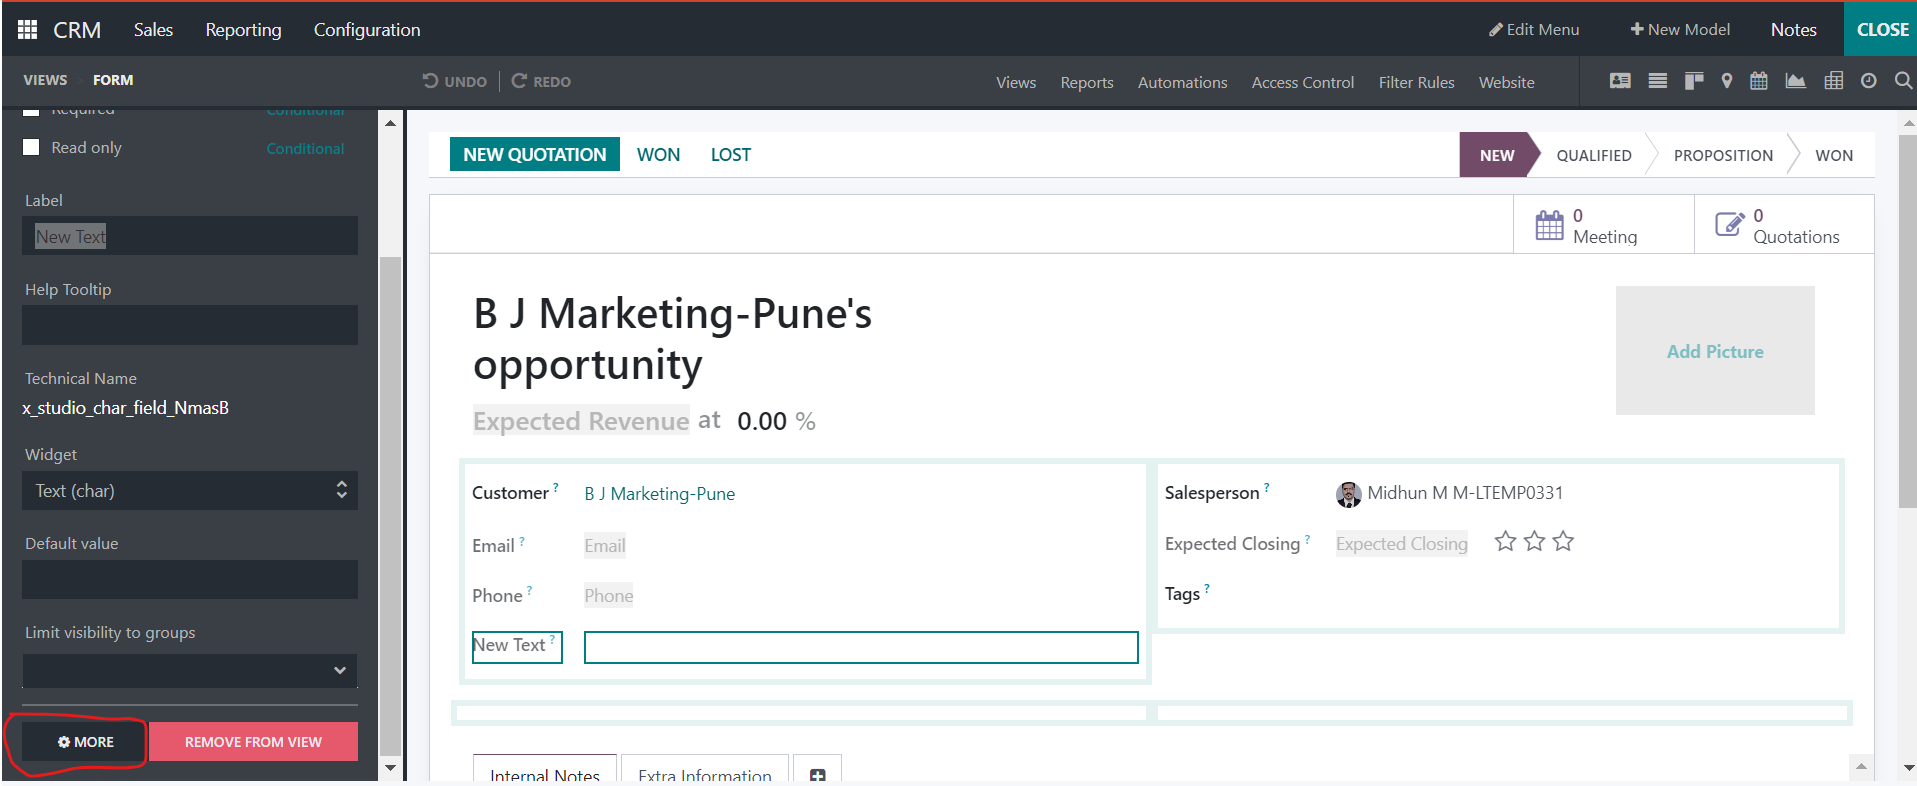Add a new notebook tab with plus icon
The height and width of the screenshot is (786, 1917).
pyautogui.click(x=817, y=775)
